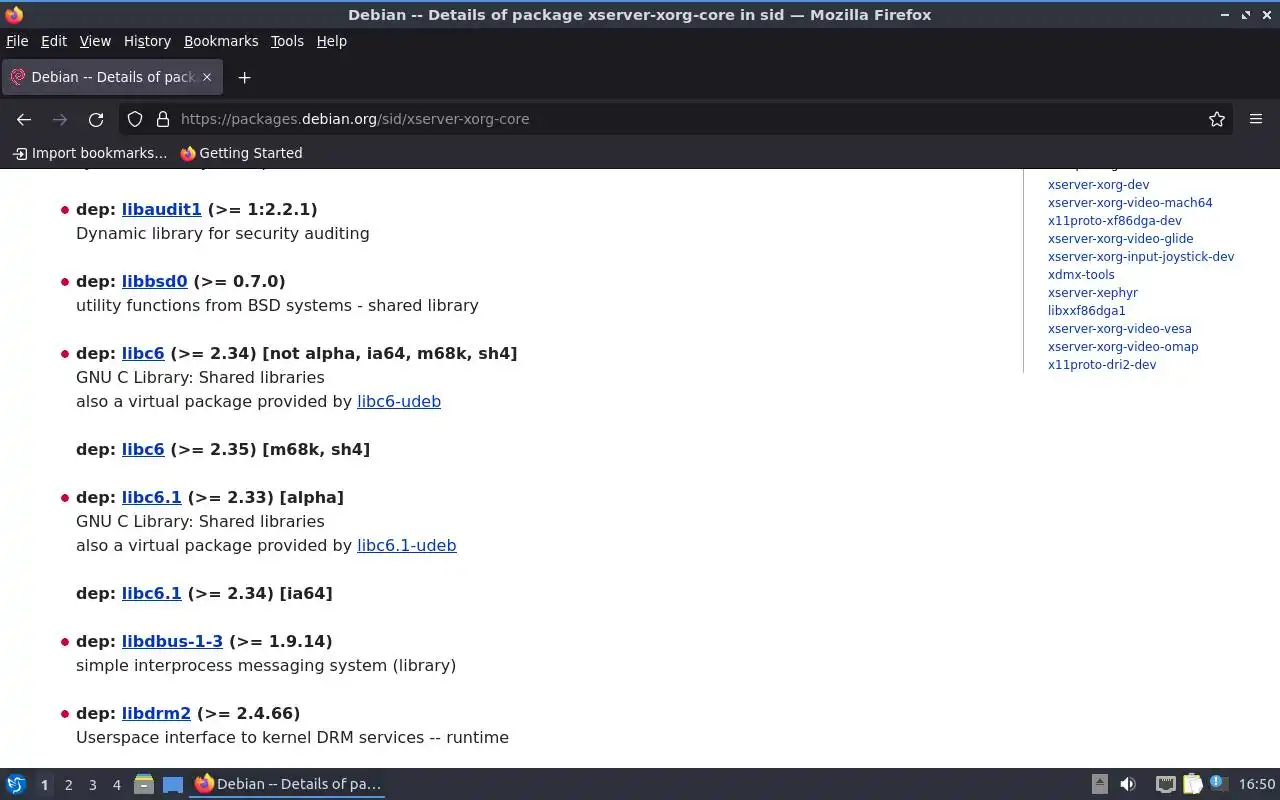Bookmark this page with the star
The image size is (1280, 800).
point(1217,119)
